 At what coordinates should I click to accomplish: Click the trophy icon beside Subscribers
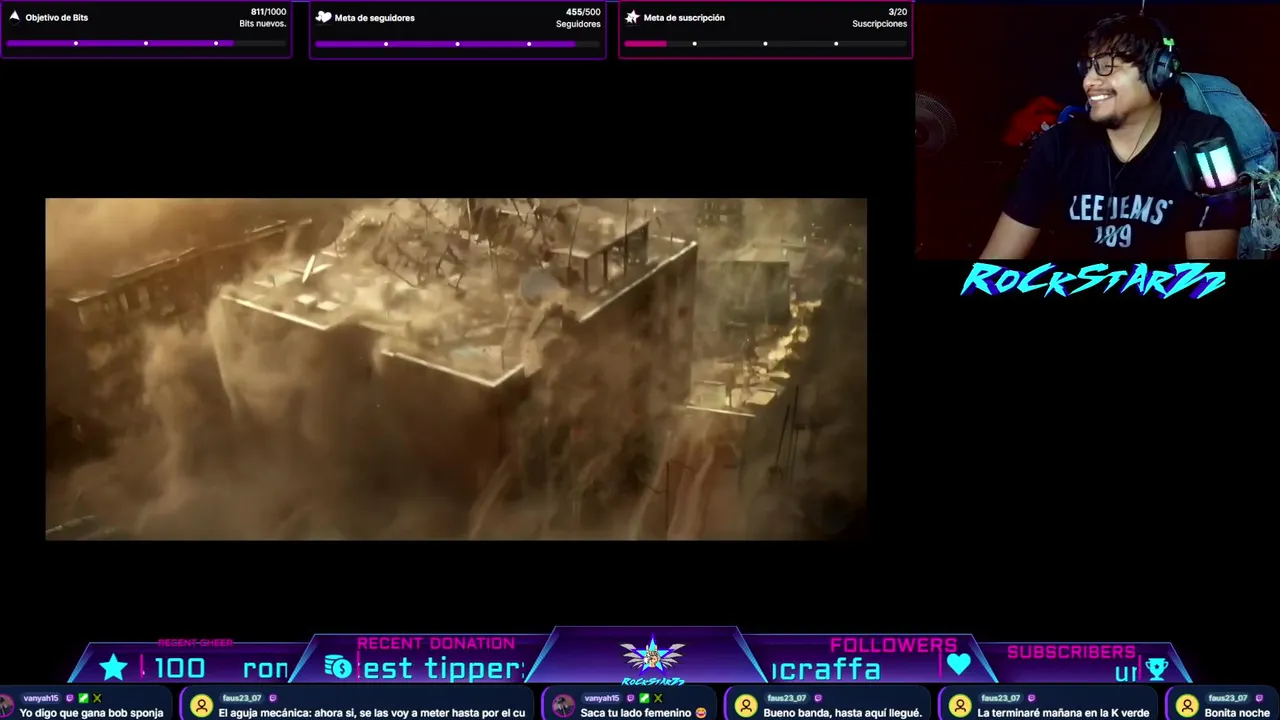[x=1157, y=669]
